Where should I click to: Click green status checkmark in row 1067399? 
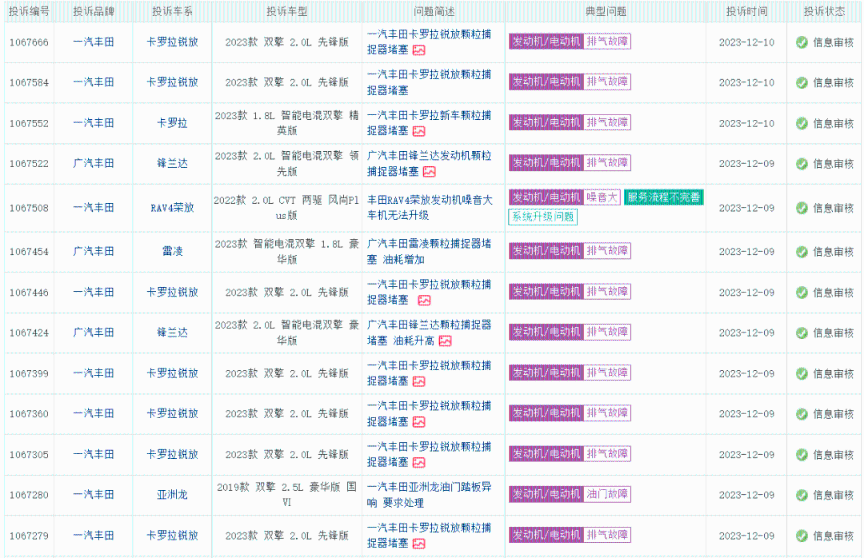point(802,373)
